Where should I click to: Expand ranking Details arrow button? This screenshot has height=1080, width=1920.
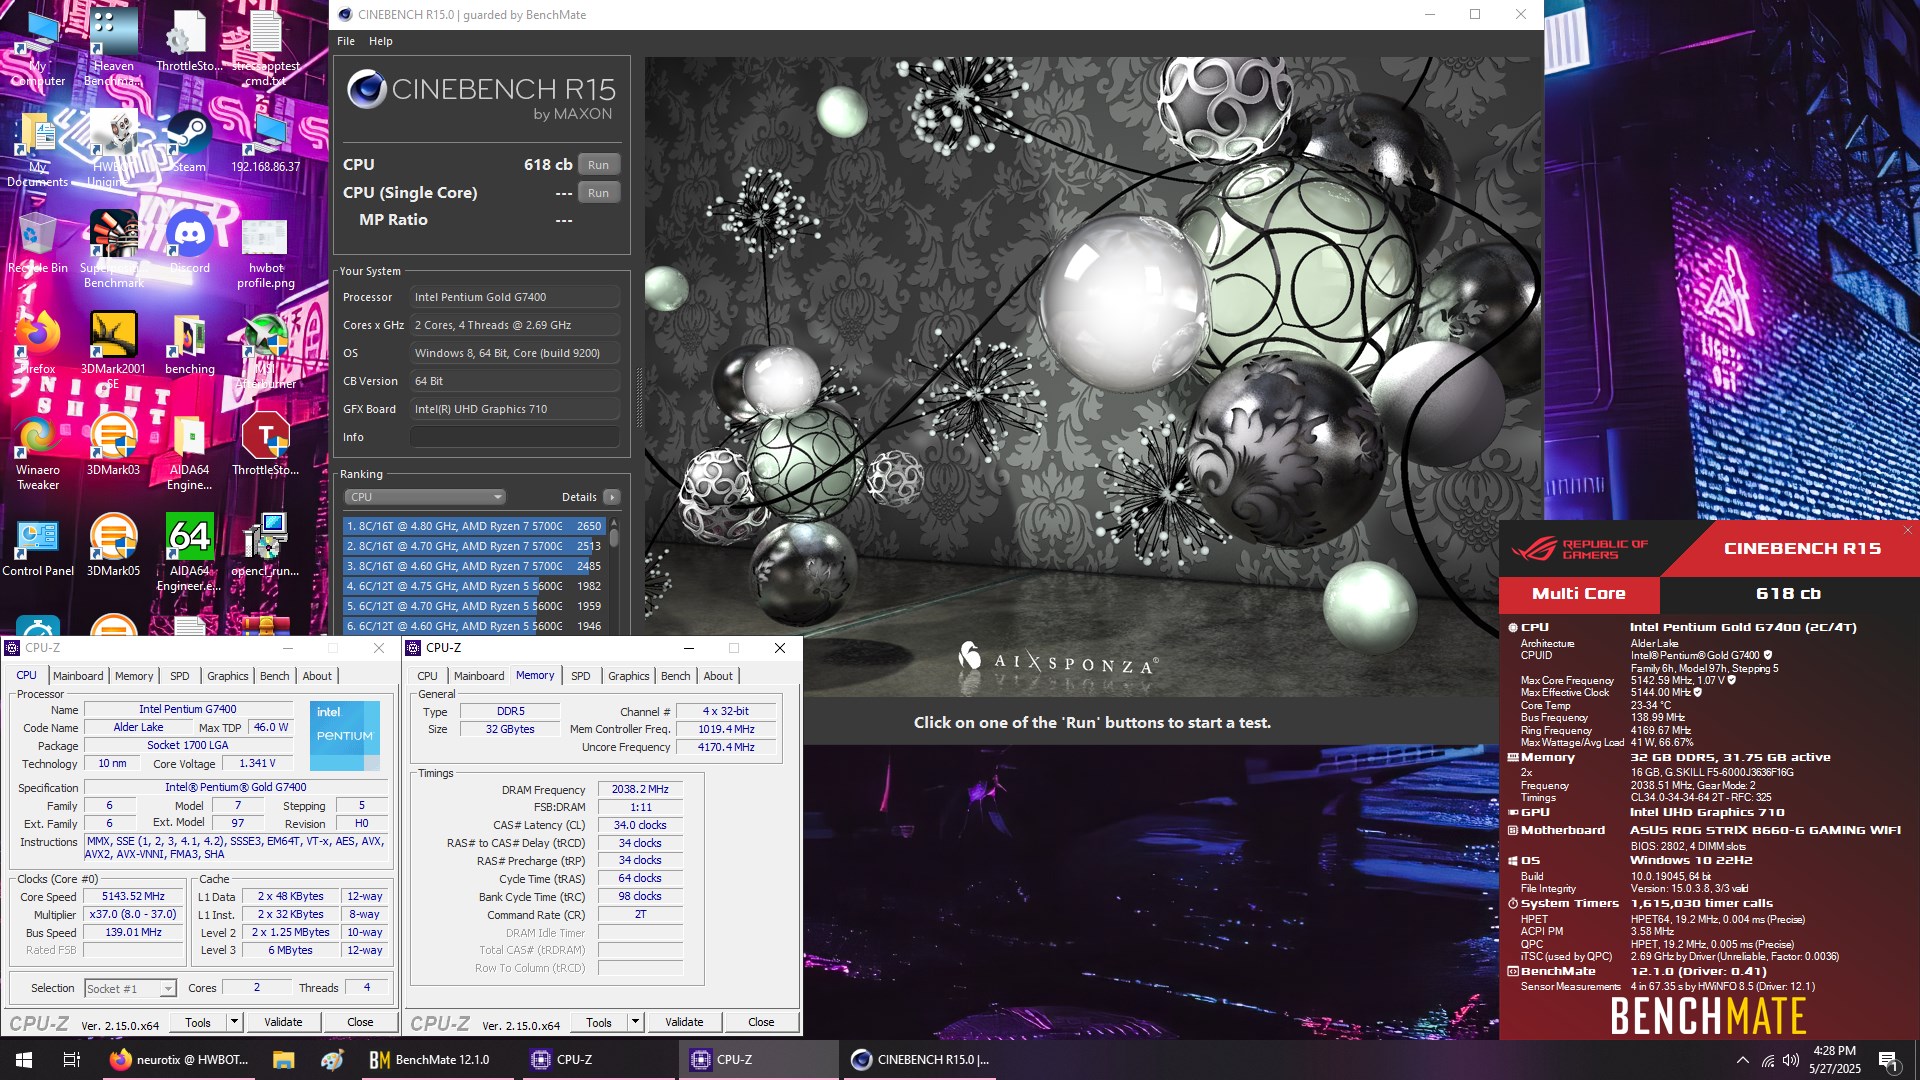pyautogui.click(x=612, y=497)
